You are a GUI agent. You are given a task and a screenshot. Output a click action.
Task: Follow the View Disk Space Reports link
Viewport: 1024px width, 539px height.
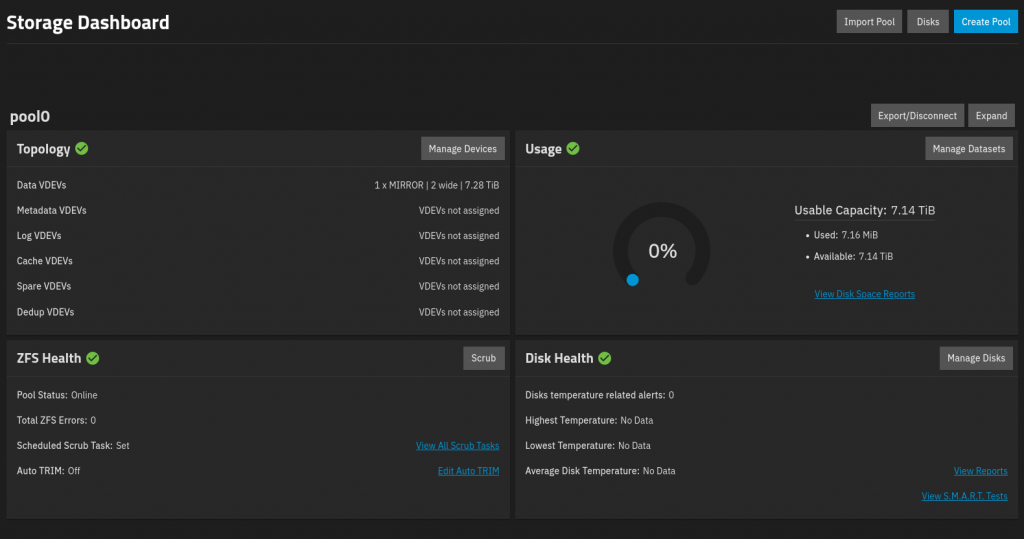(864, 294)
